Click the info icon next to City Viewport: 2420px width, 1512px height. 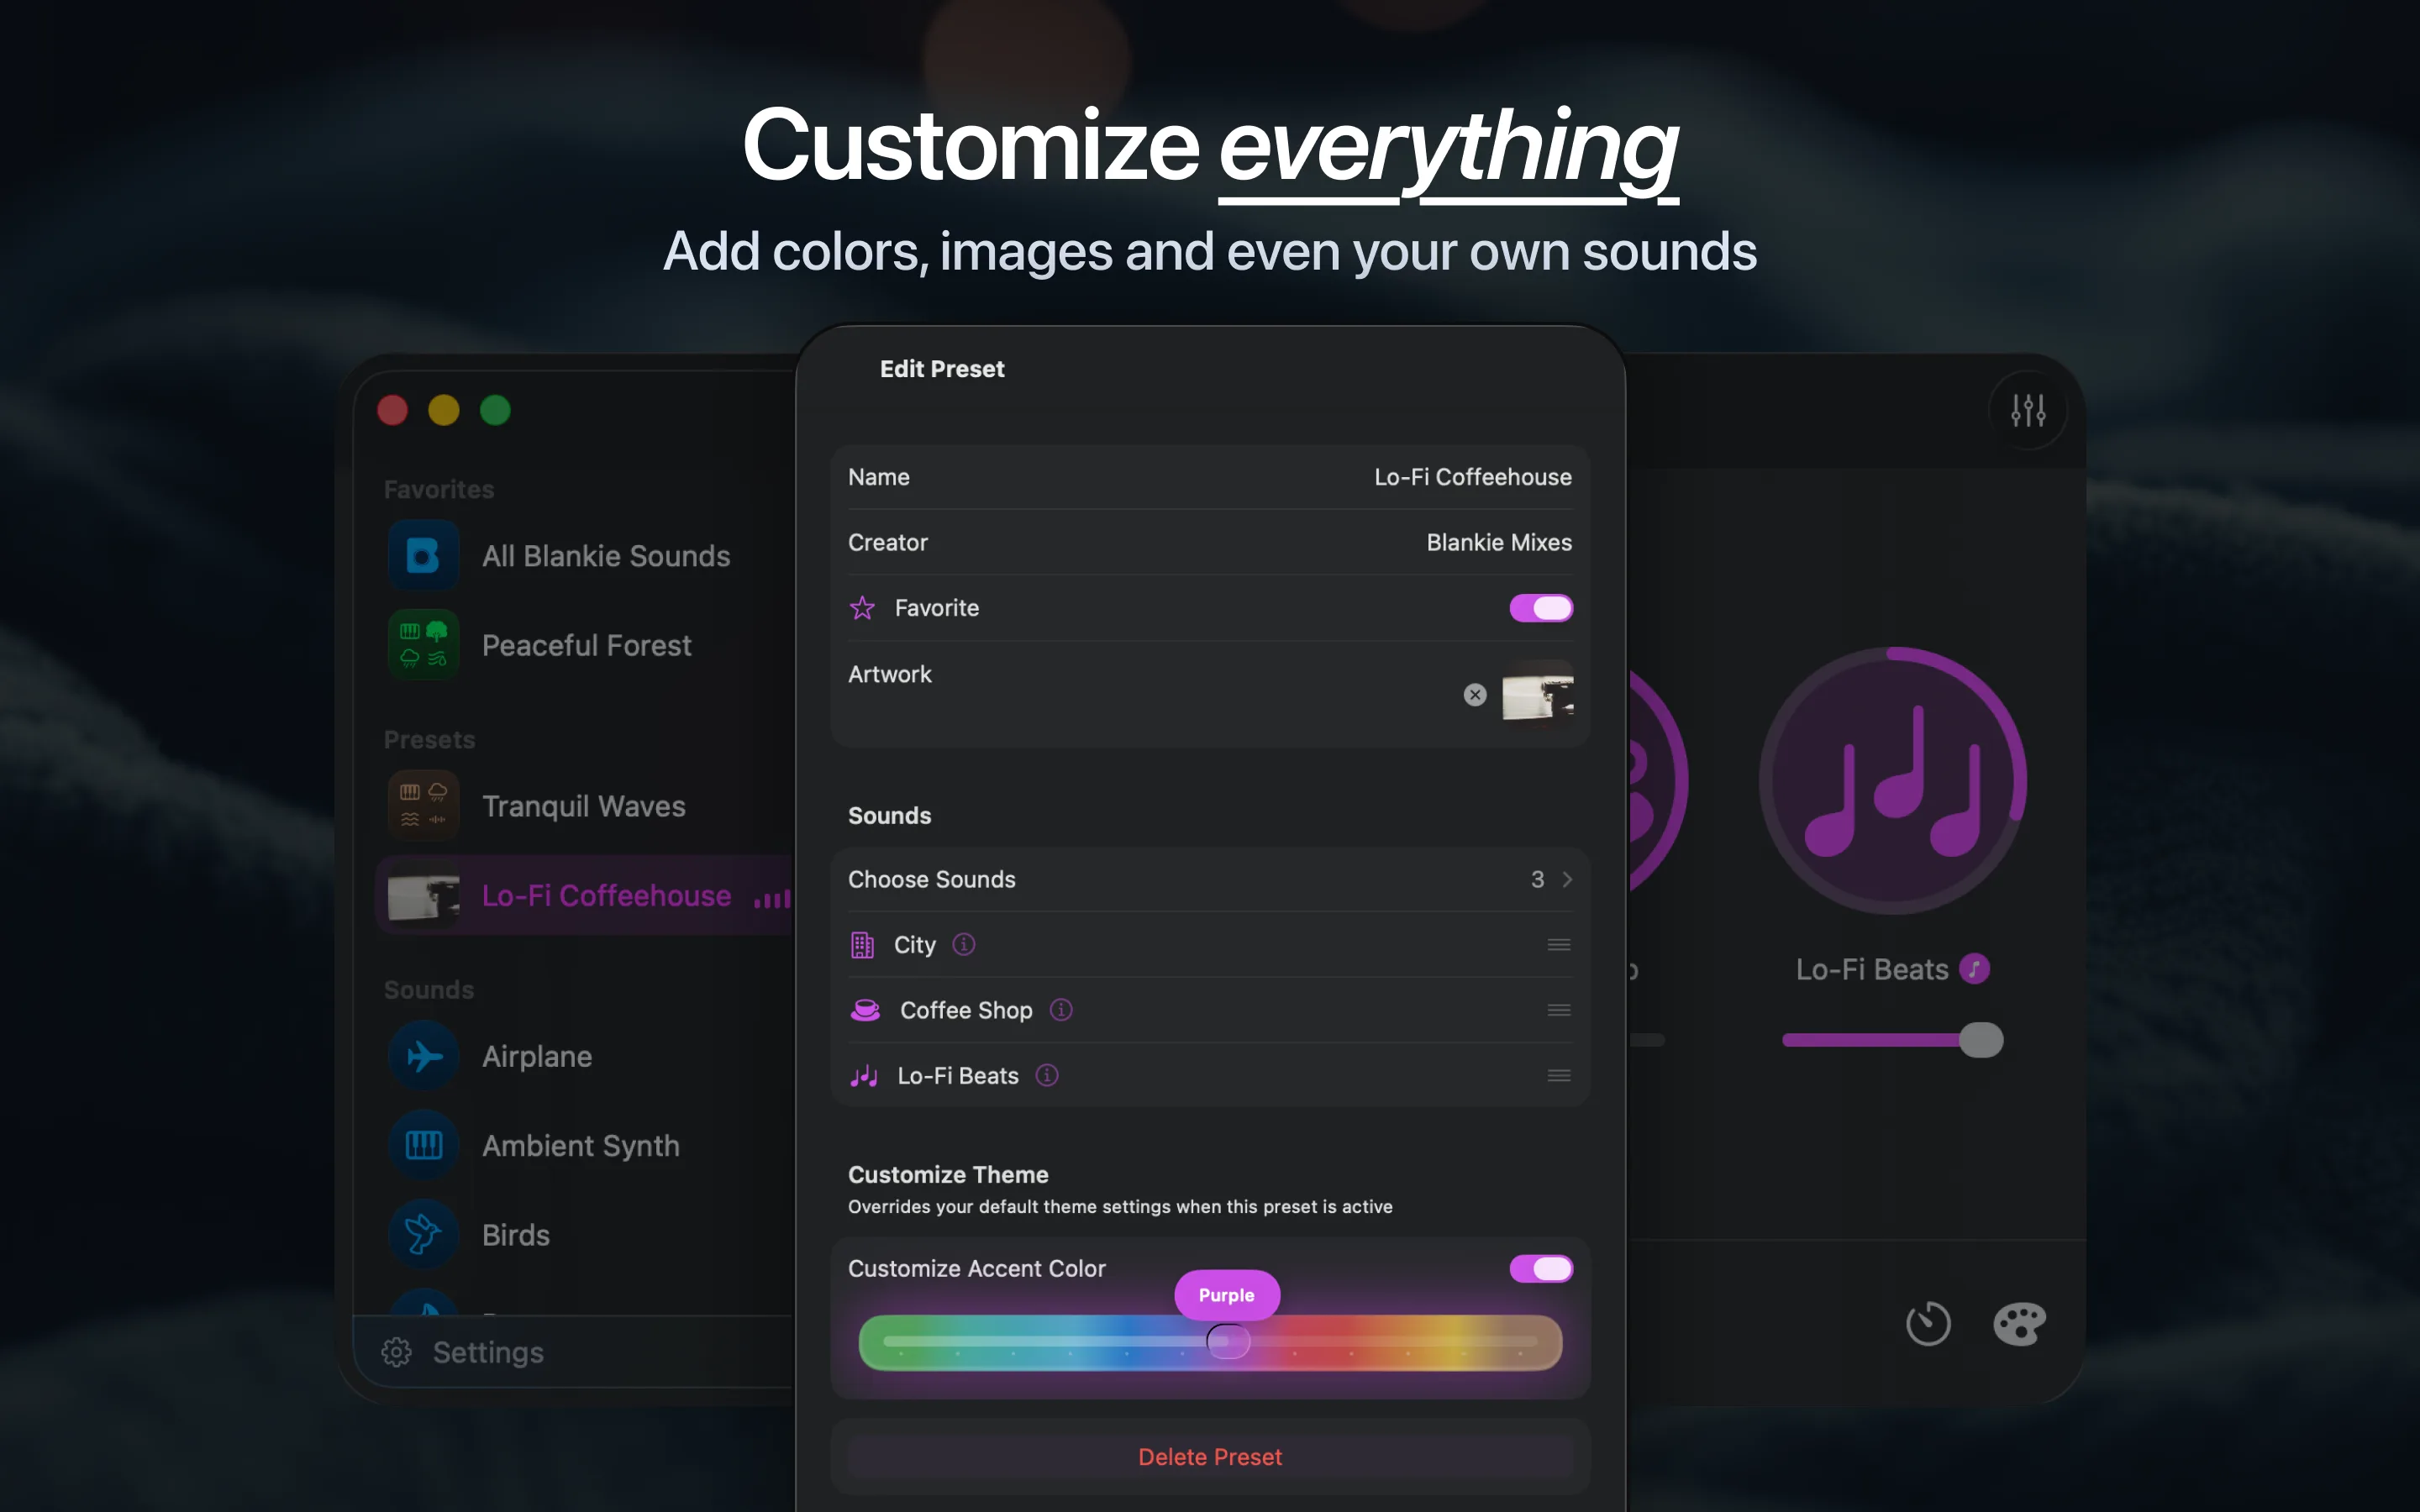point(963,944)
